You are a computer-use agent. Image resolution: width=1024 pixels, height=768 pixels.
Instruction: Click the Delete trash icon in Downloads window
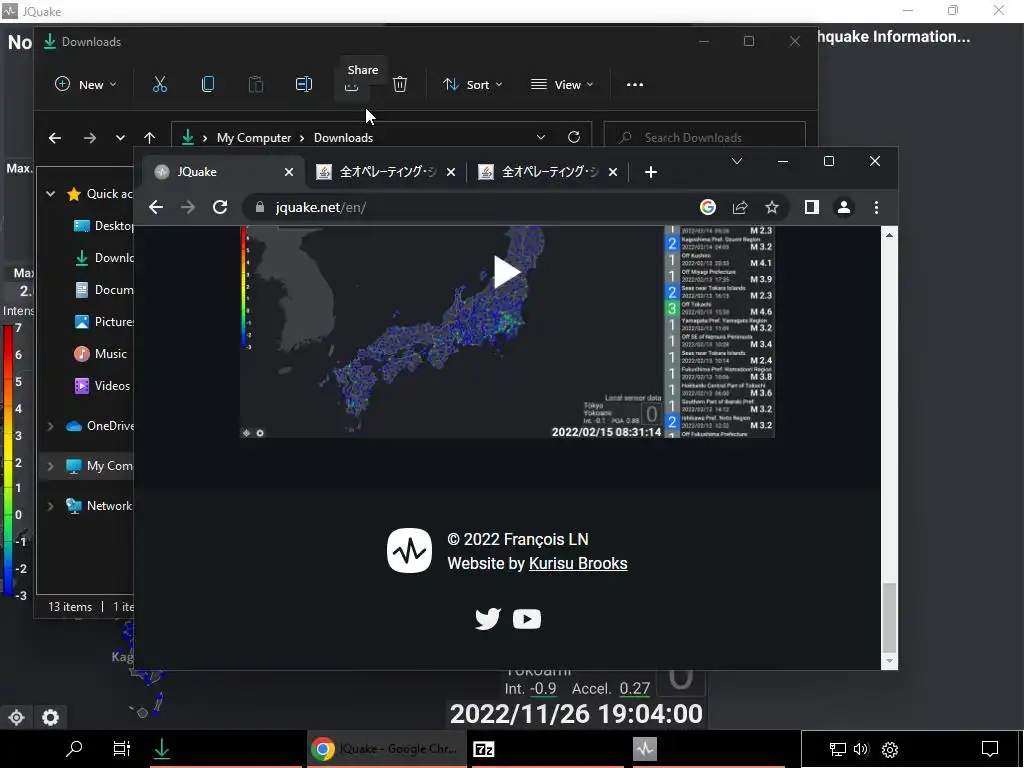(x=400, y=84)
